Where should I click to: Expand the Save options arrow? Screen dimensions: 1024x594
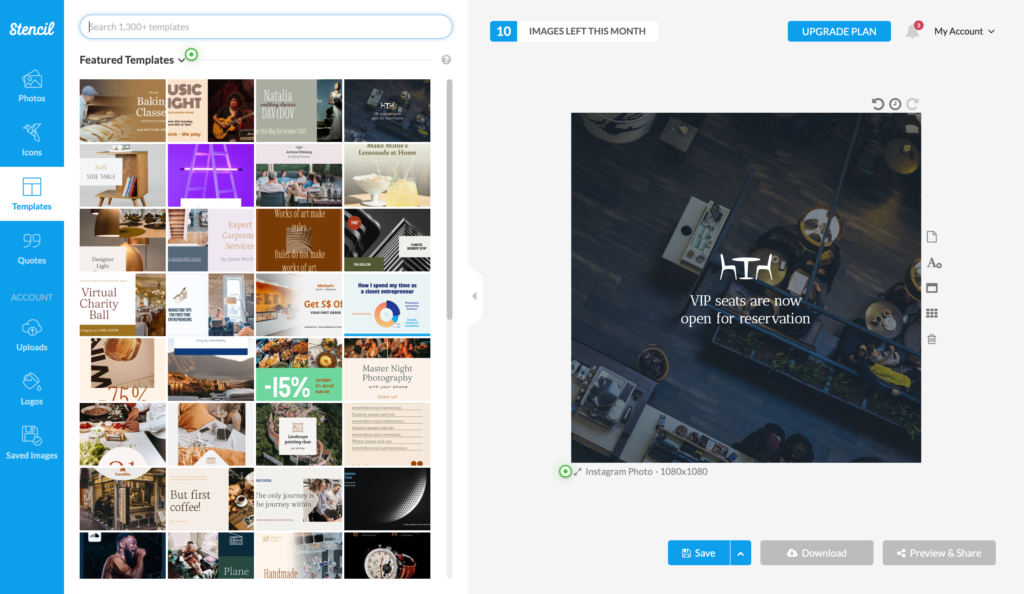tap(741, 553)
